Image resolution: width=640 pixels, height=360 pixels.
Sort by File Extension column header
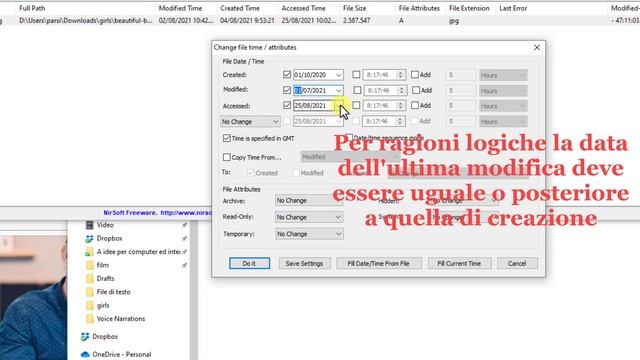click(471, 8)
